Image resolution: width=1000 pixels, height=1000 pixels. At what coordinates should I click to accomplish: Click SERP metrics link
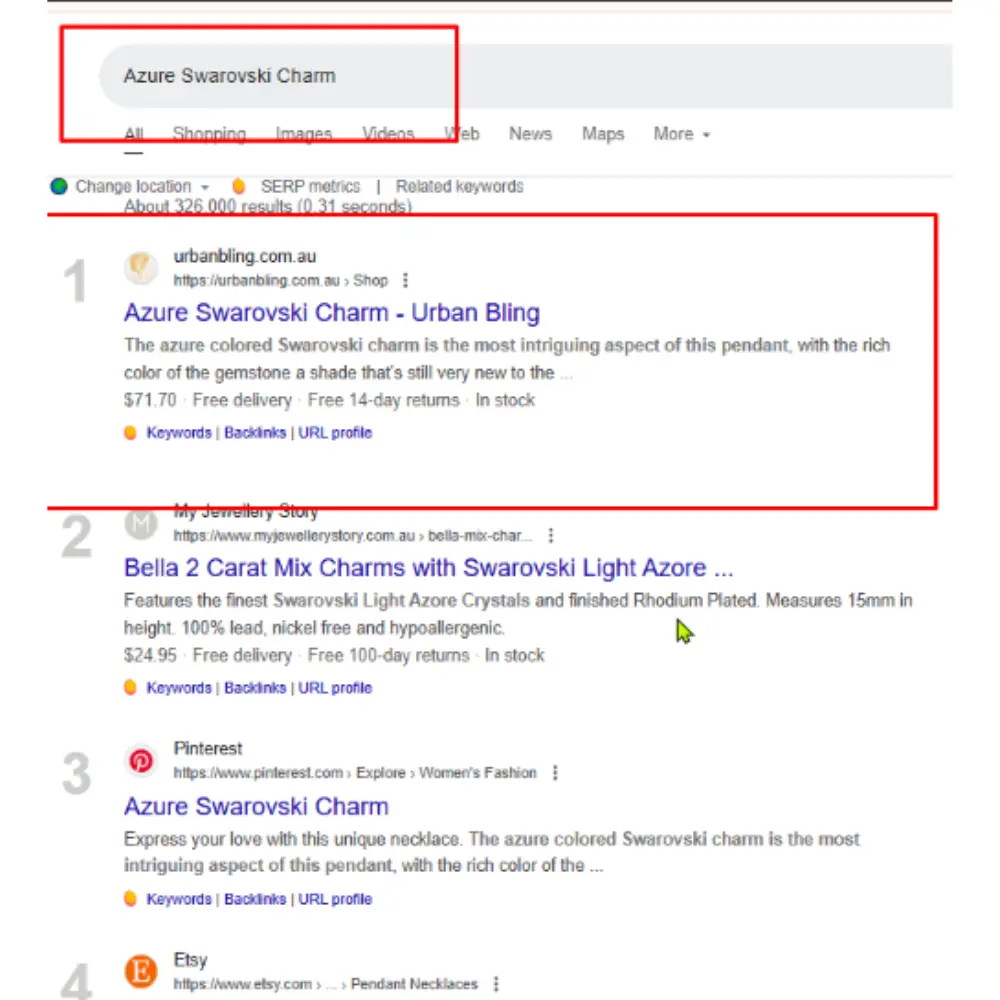click(310, 186)
